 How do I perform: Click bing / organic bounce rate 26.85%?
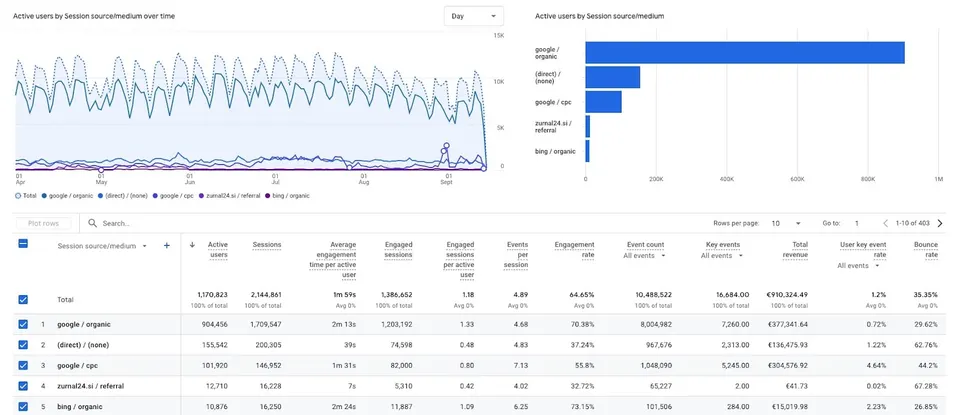point(926,406)
